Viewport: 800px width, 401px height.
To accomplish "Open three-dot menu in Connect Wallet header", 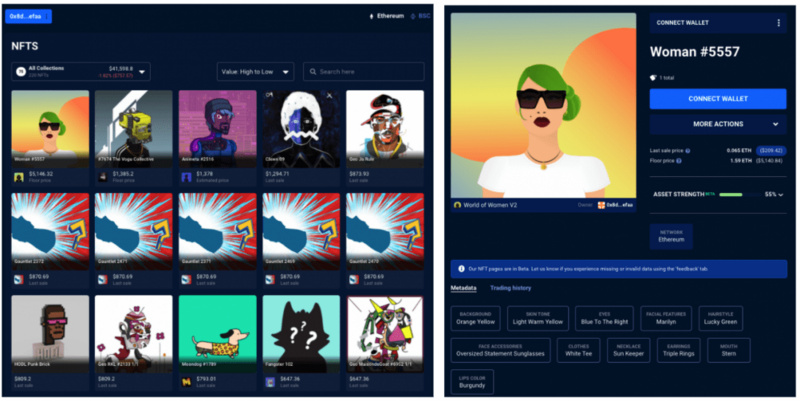I will click(x=779, y=23).
